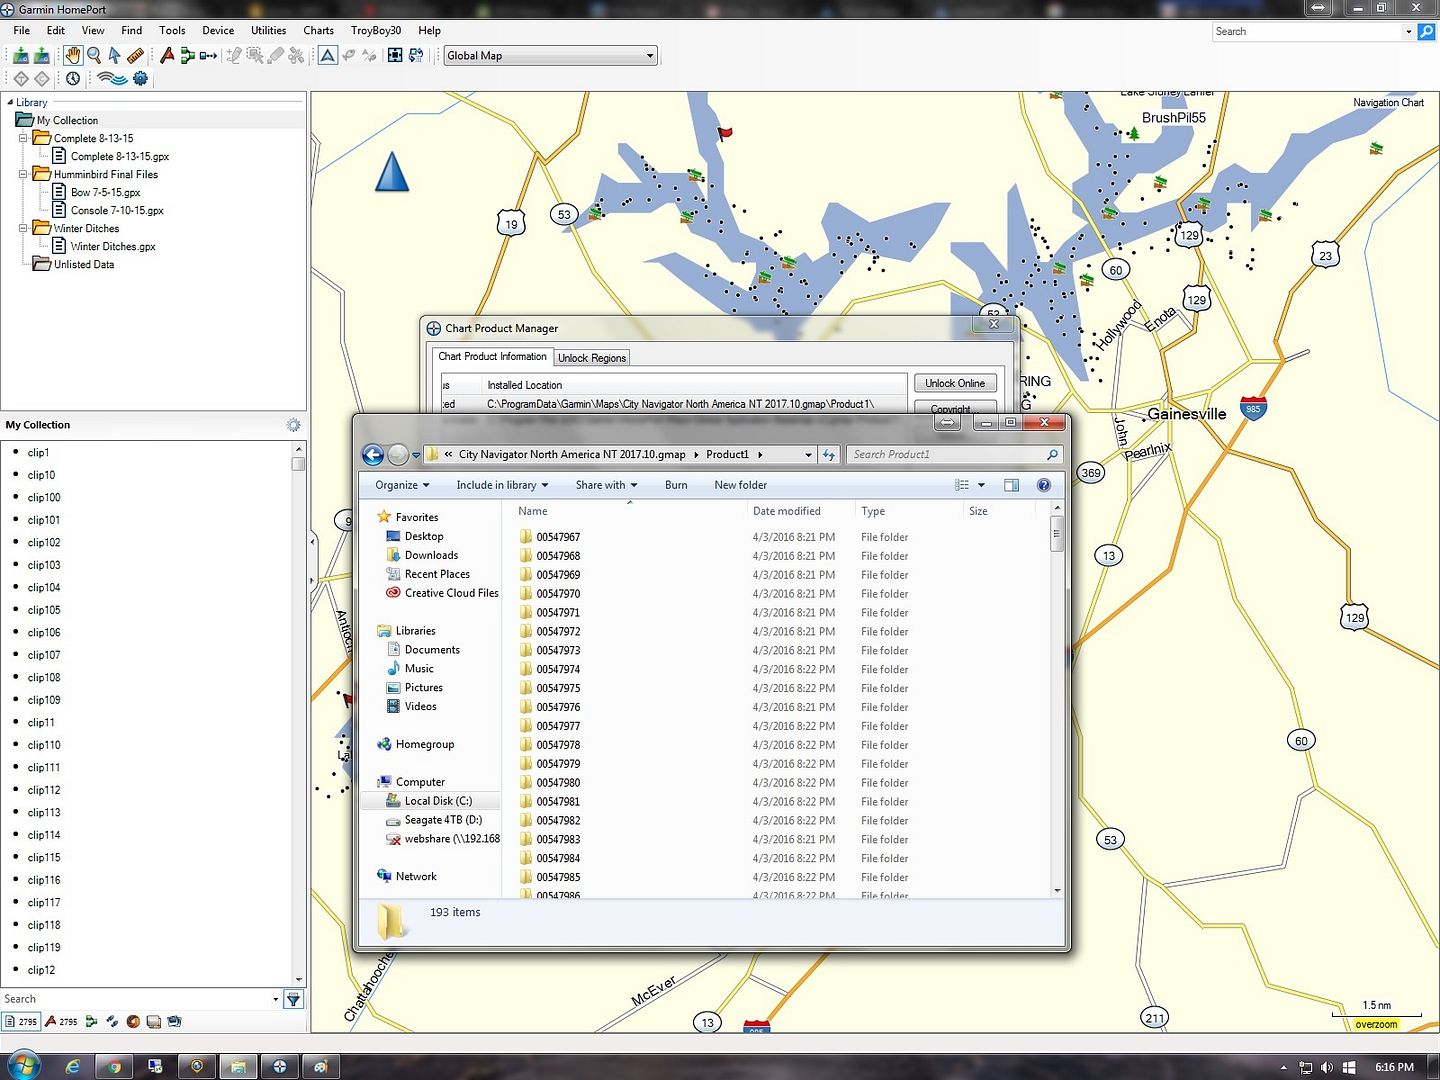Open the Organize dropdown in Explorer
The image size is (1440, 1080).
click(x=402, y=485)
